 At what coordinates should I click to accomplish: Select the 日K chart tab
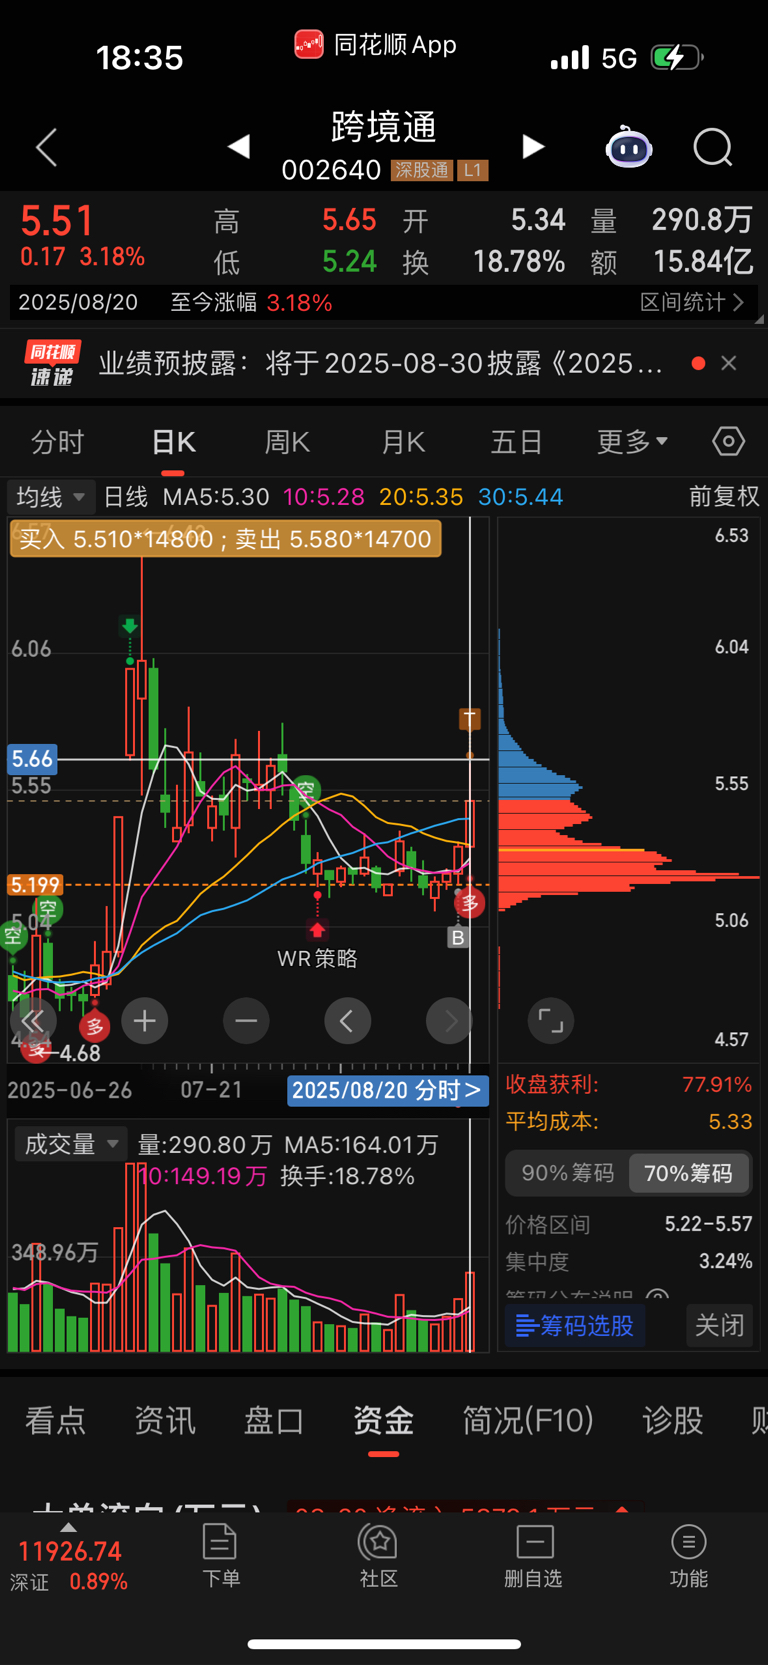coord(173,441)
